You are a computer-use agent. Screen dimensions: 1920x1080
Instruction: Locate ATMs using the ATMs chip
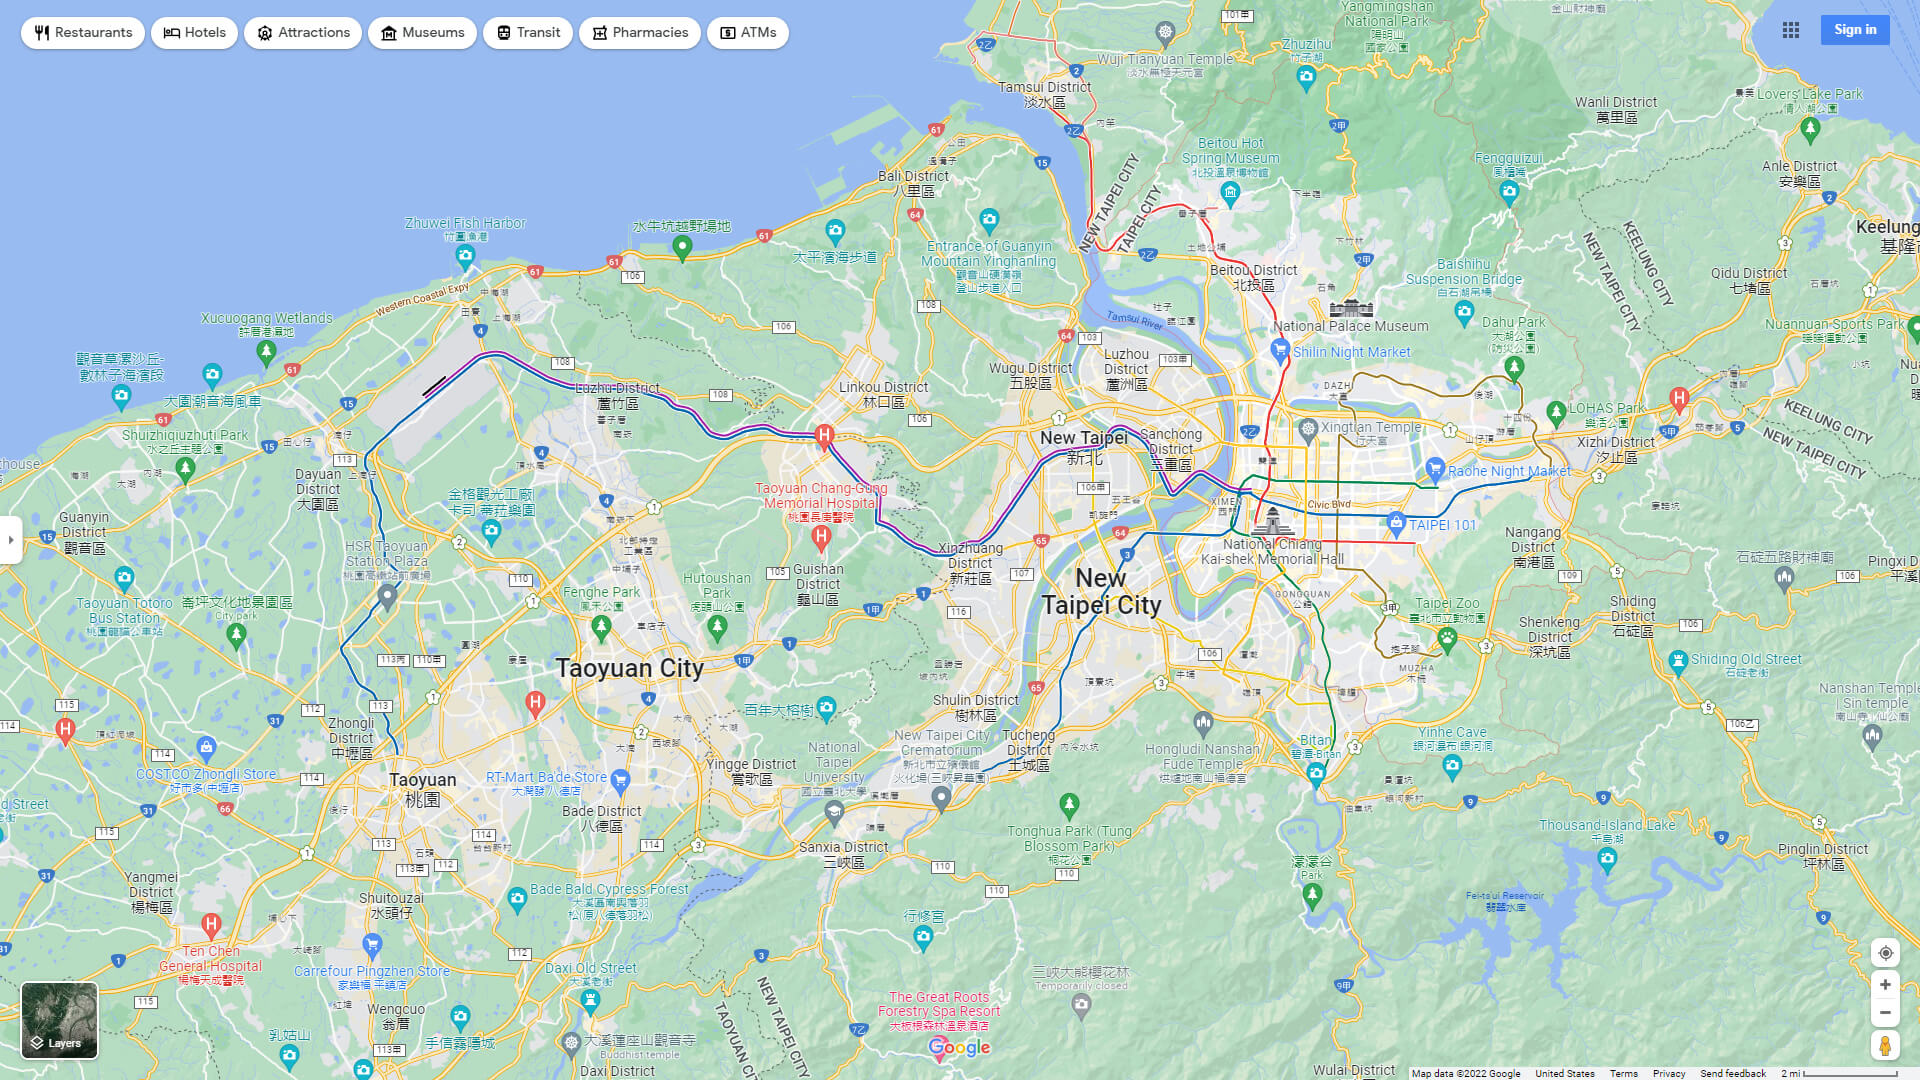point(747,32)
